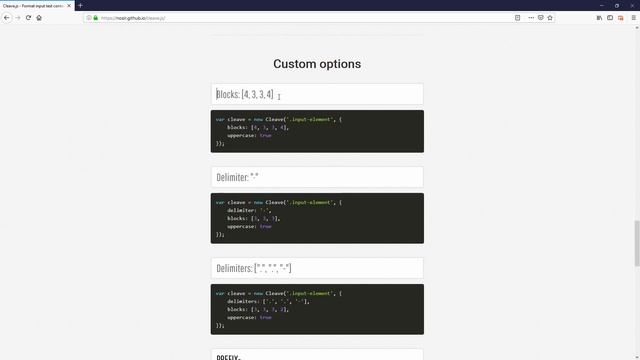Click the single Delimiter example code block
640x360 pixels.
(317, 218)
